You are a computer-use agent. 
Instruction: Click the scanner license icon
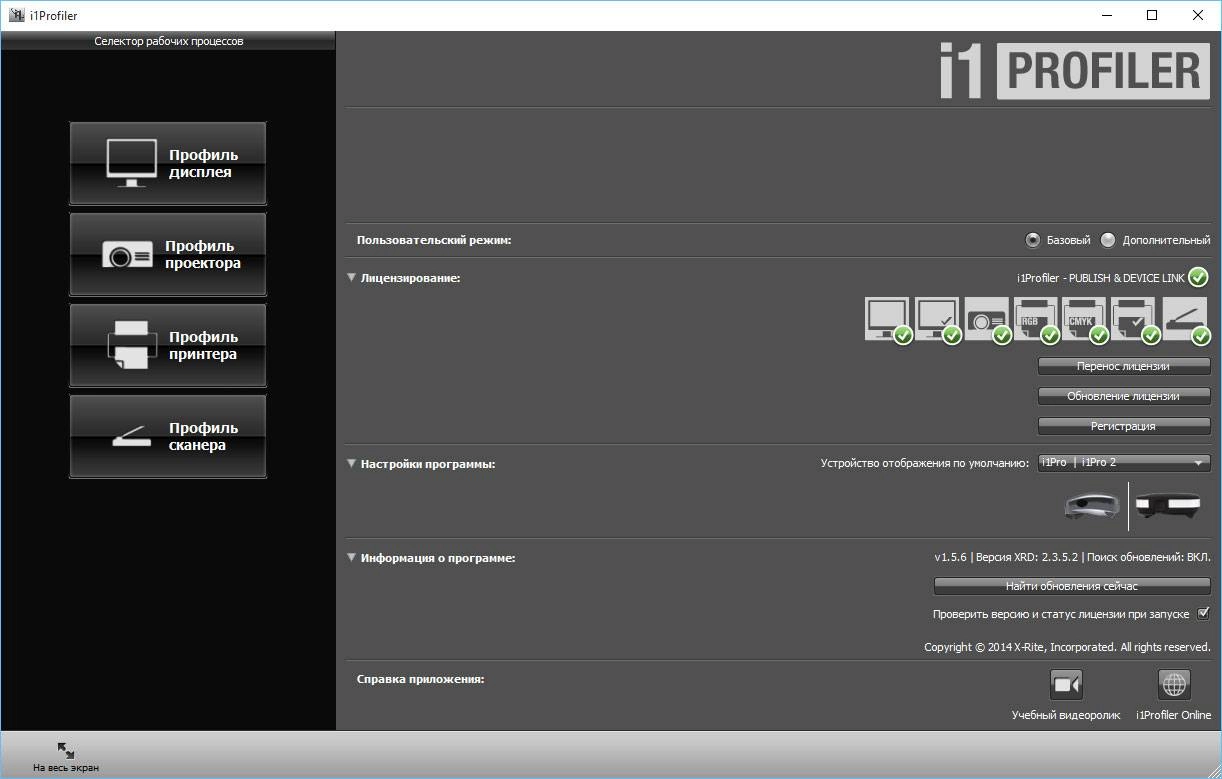coord(1185,320)
